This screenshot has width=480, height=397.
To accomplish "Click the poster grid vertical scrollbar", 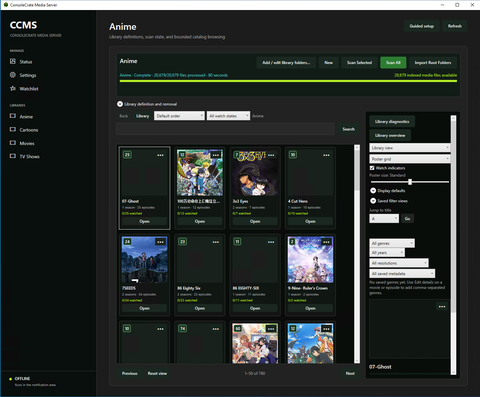I will click(x=357, y=254).
